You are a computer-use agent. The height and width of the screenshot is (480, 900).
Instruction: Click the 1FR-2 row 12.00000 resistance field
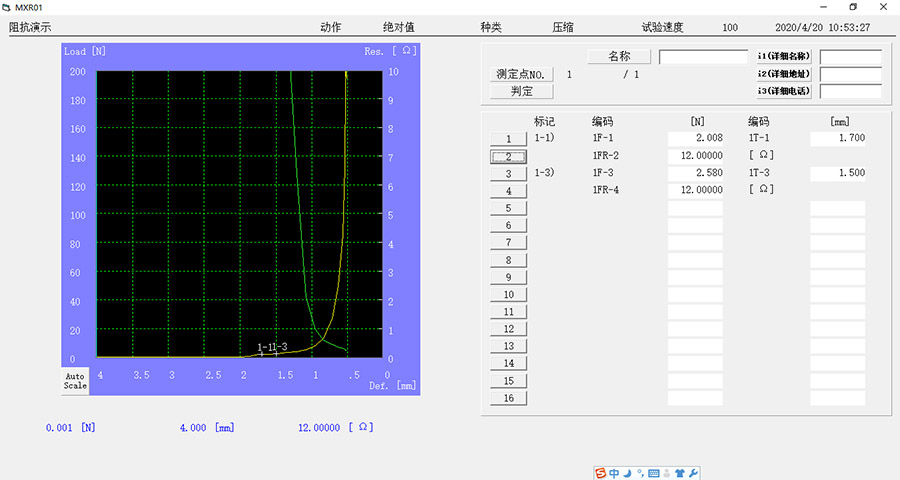point(695,156)
